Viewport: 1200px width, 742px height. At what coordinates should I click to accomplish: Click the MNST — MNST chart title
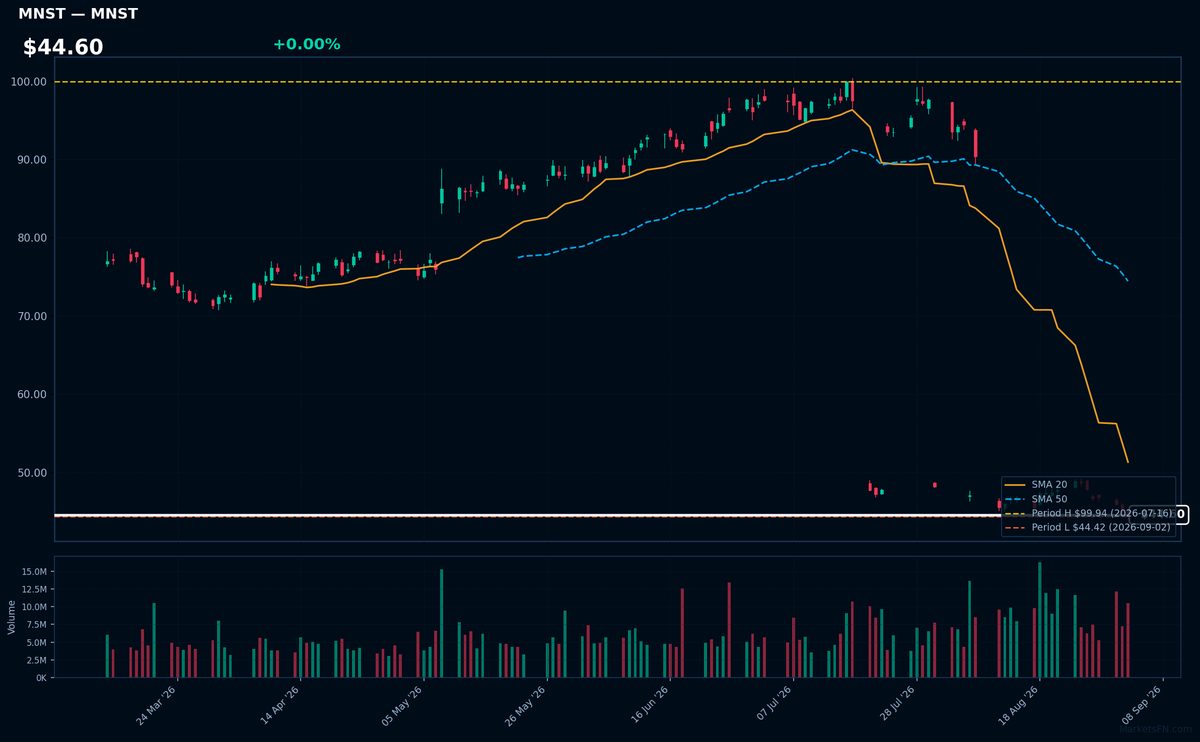(78, 14)
